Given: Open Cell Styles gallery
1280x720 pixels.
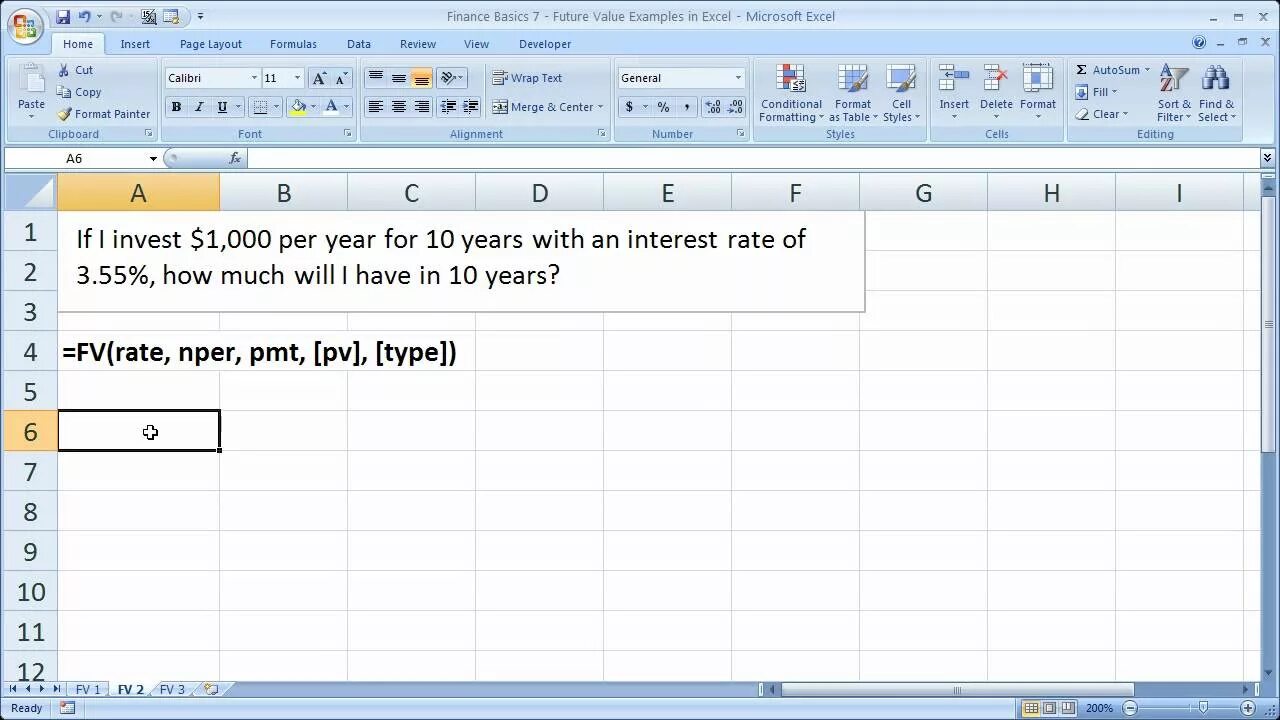Looking at the screenshot, I should click(901, 94).
